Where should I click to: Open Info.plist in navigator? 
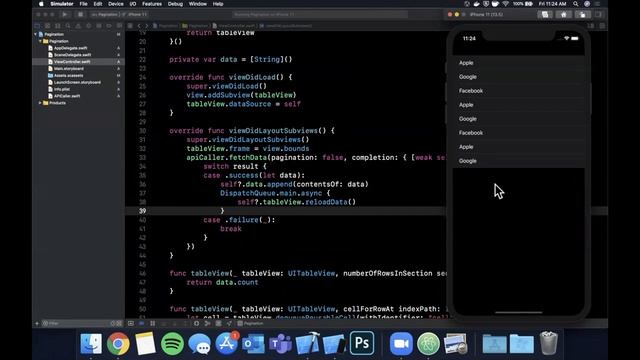pos(62,89)
